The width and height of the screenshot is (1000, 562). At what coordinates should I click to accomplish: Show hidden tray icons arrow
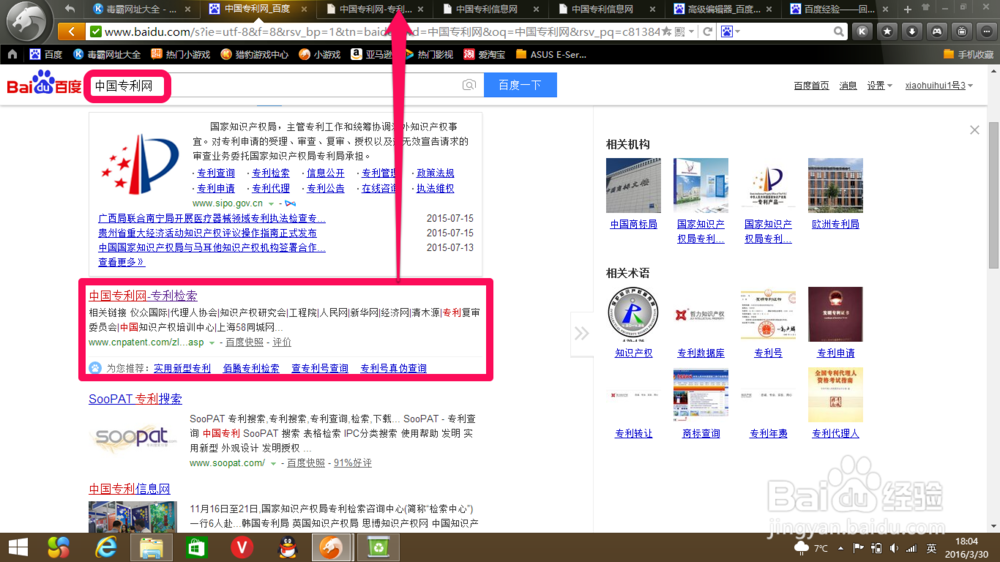click(x=841, y=548)
